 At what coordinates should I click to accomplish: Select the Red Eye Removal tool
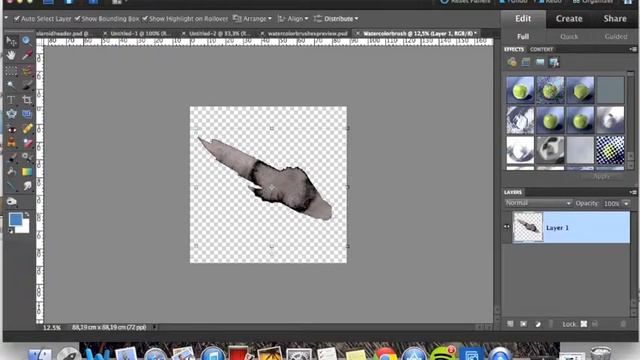[11, 129]
